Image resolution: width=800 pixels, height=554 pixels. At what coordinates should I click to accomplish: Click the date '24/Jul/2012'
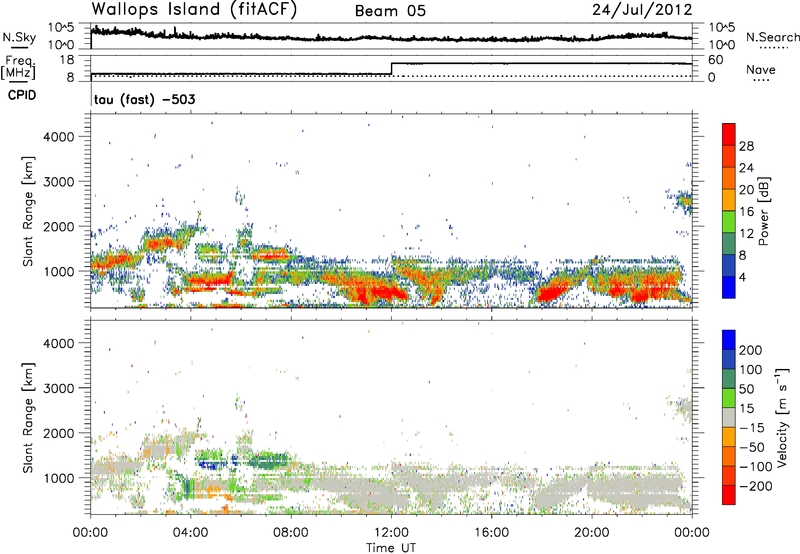(642, 10)
